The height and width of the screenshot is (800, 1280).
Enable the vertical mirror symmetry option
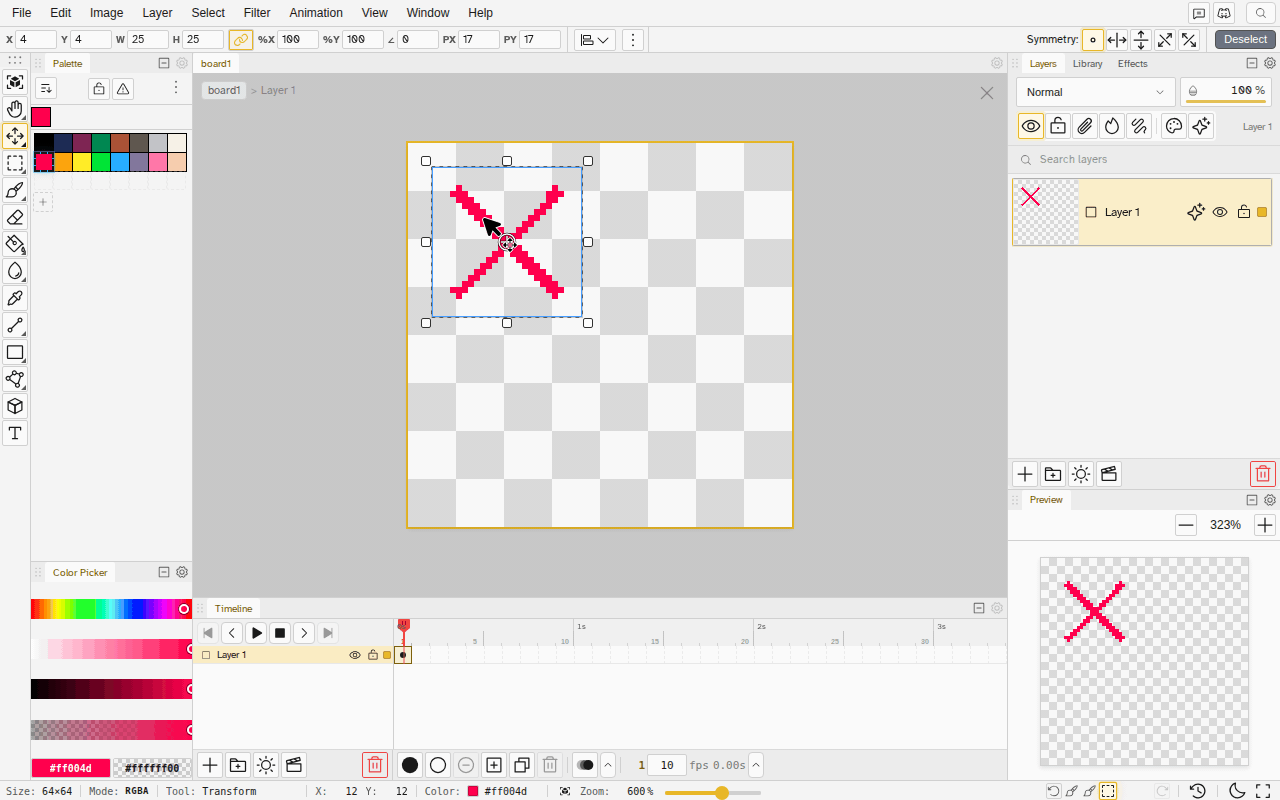point(1141,40)
